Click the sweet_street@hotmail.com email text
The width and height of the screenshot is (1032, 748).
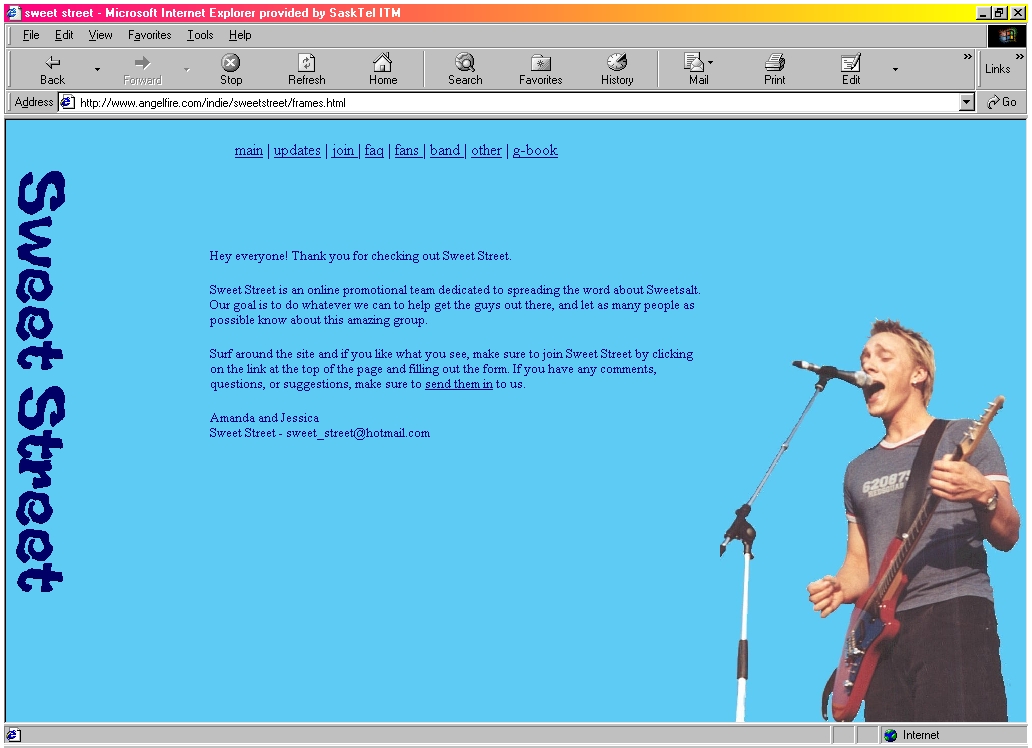pyautogui.click(x=358, y=433)
